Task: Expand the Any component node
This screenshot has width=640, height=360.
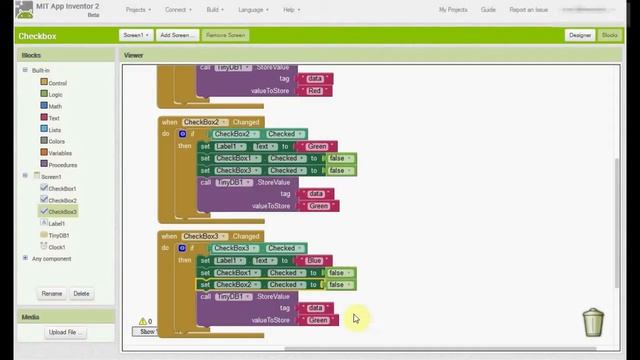Action: tap(25, 258)
